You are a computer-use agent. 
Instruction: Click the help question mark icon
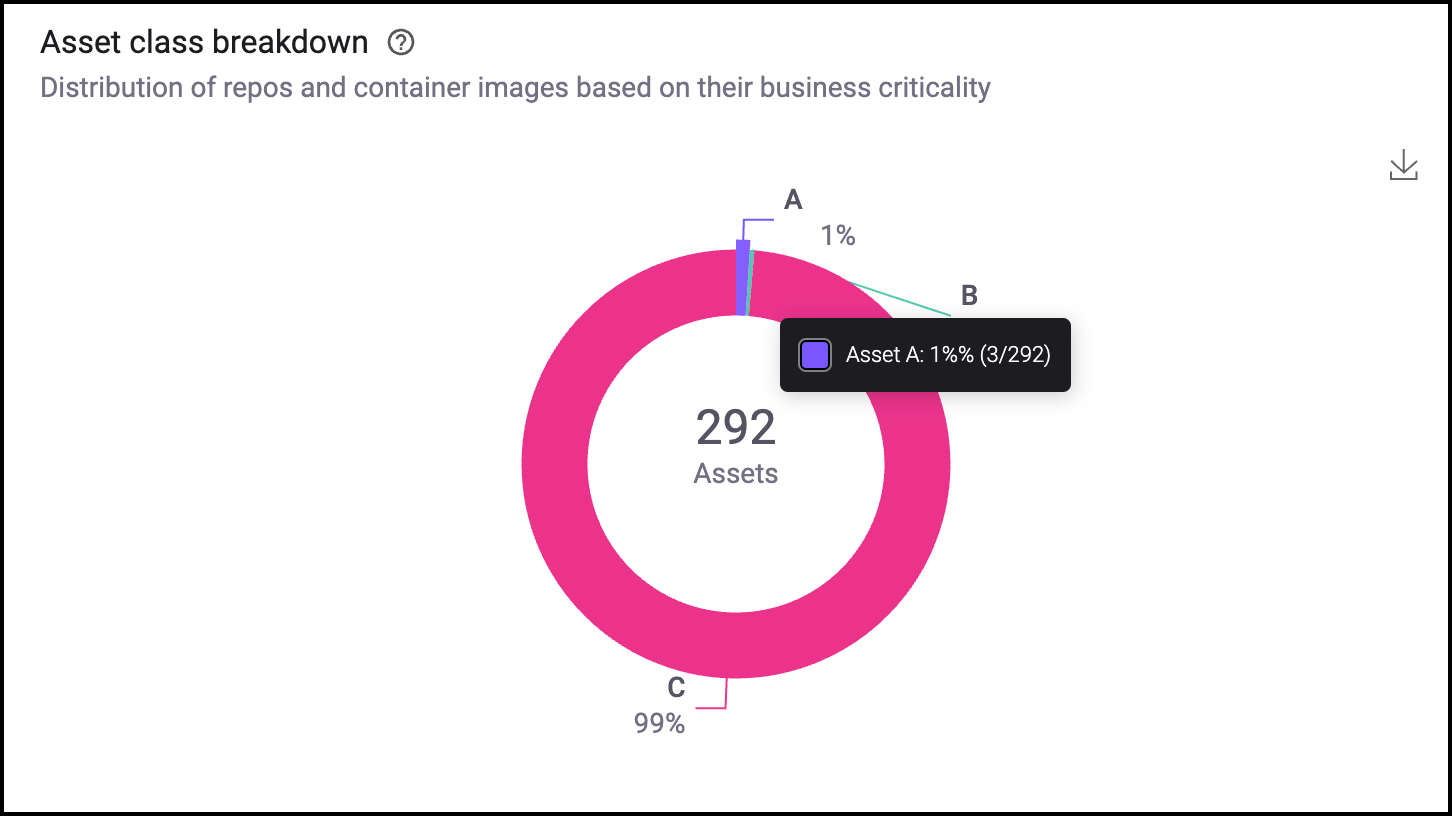click(x=401, y=43)
